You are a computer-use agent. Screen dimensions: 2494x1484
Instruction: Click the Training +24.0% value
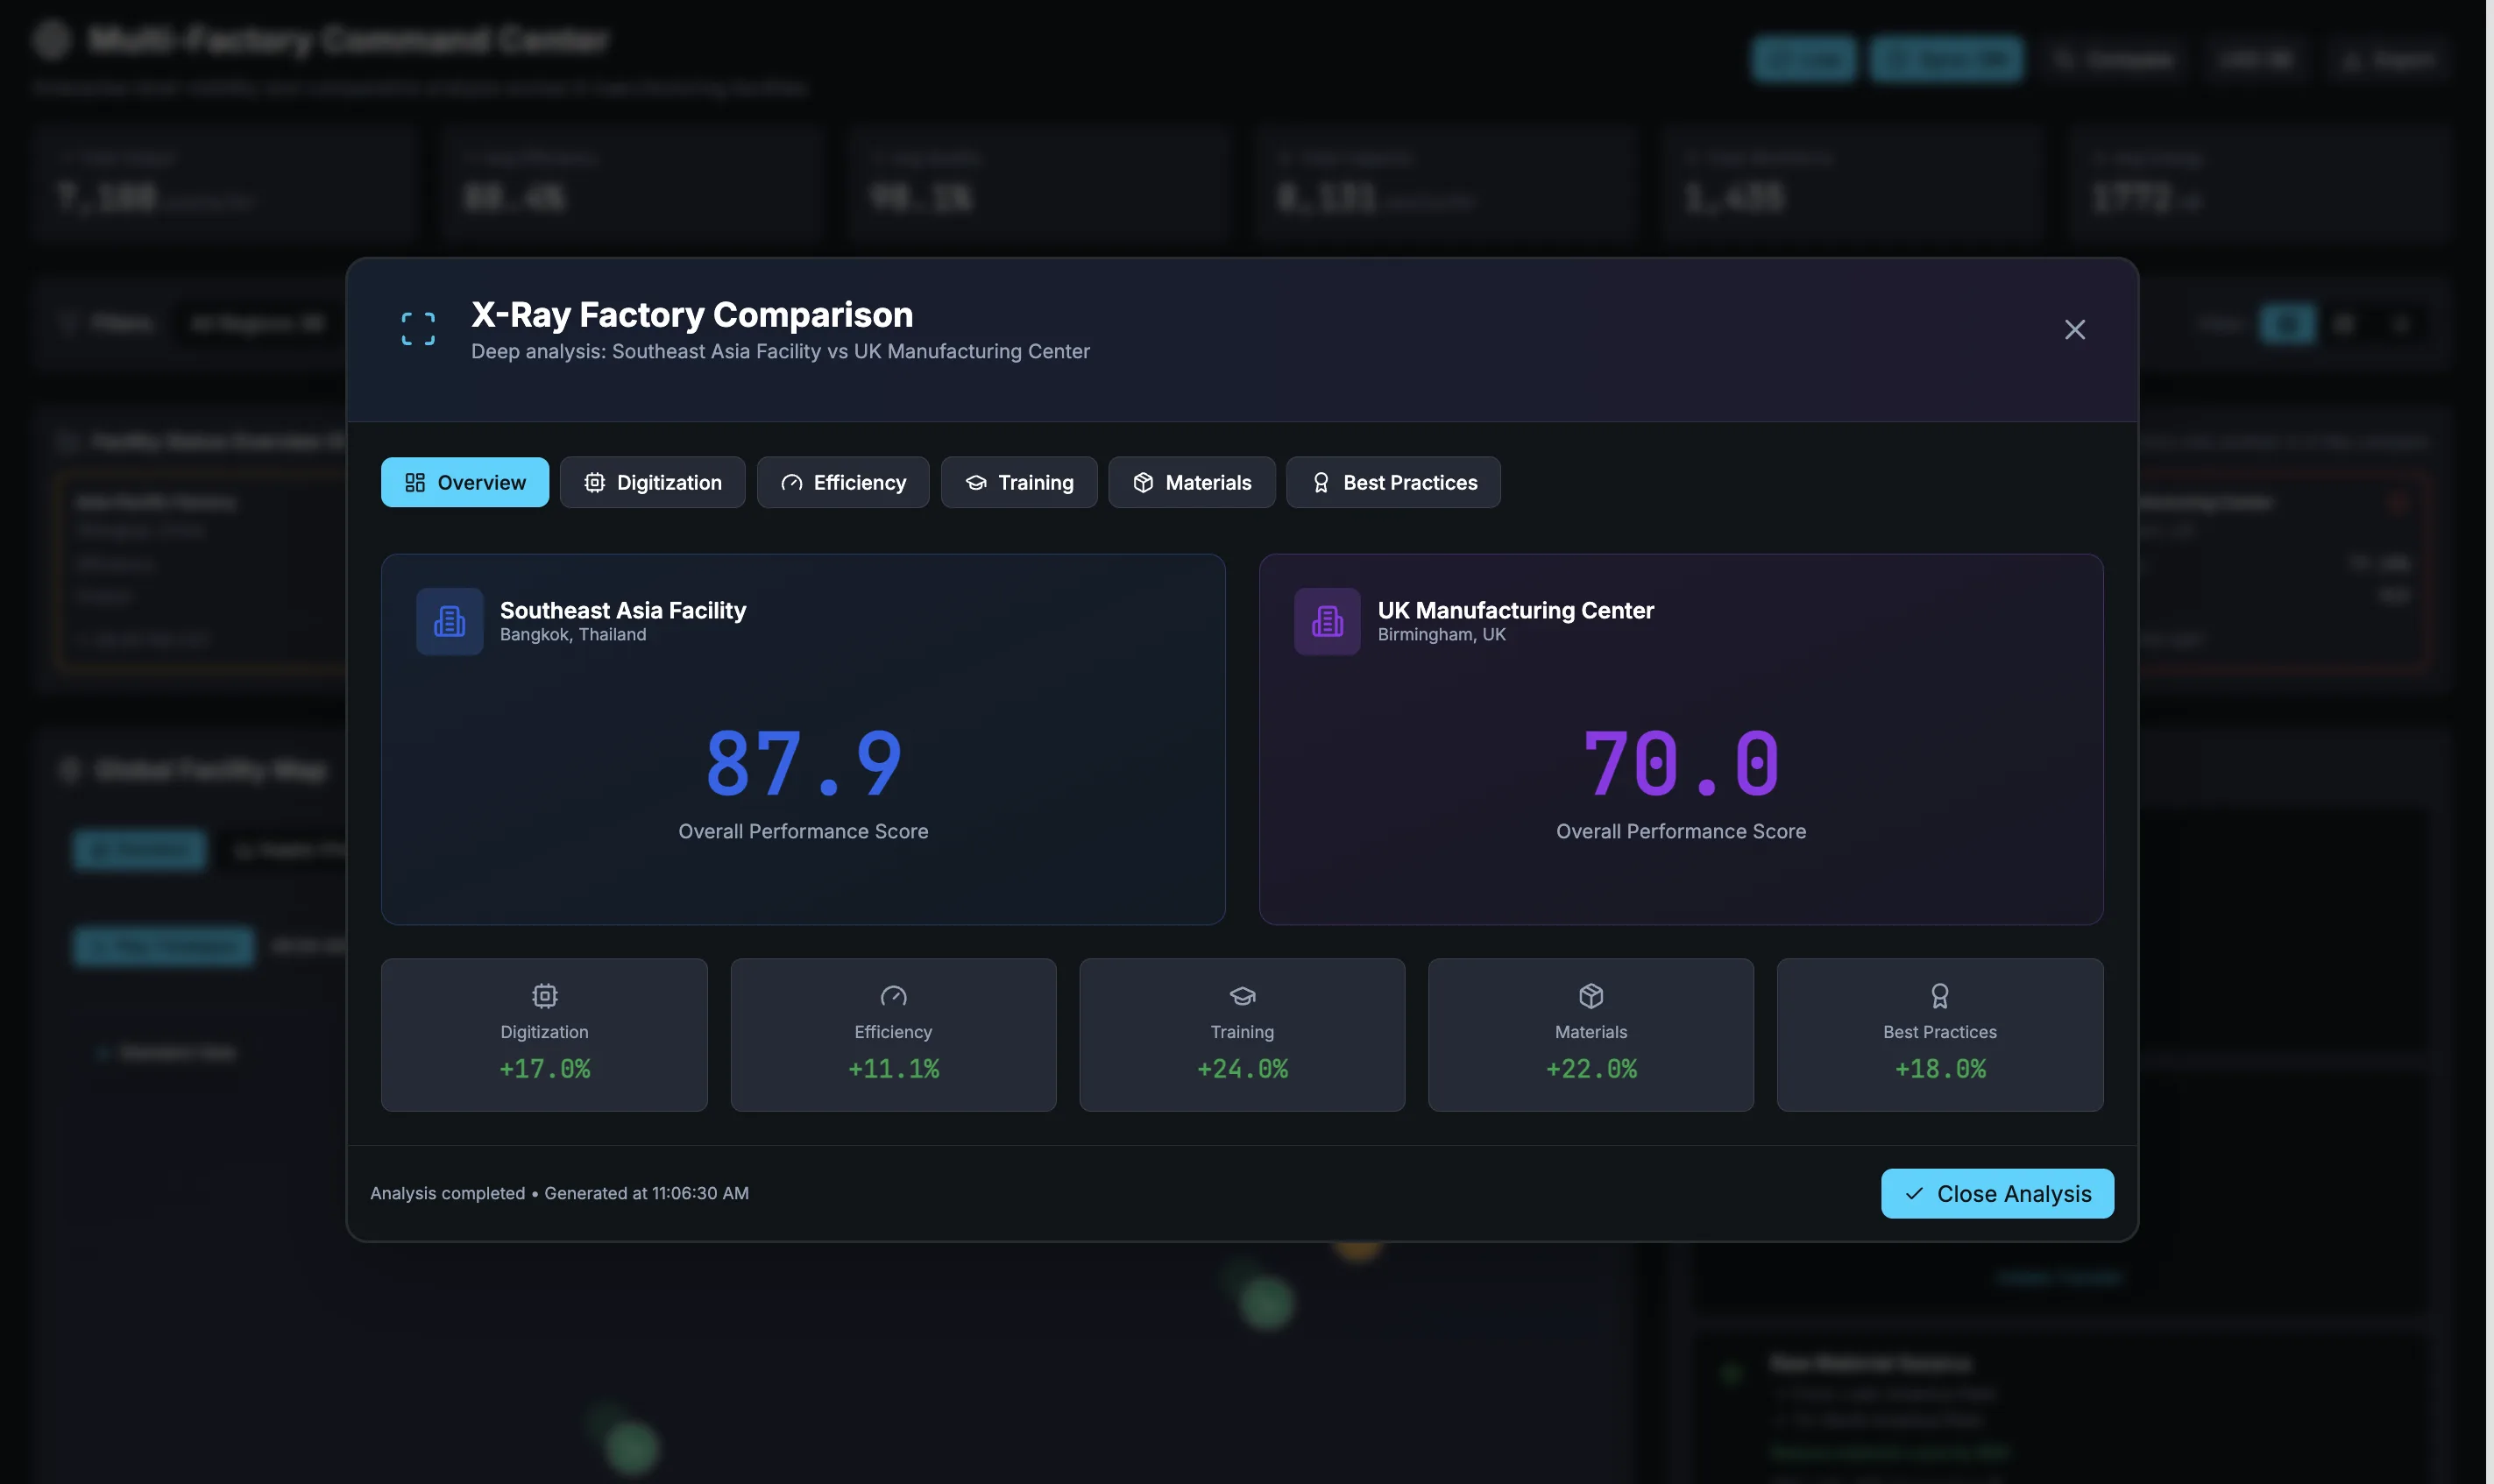coord(1242,1069)
